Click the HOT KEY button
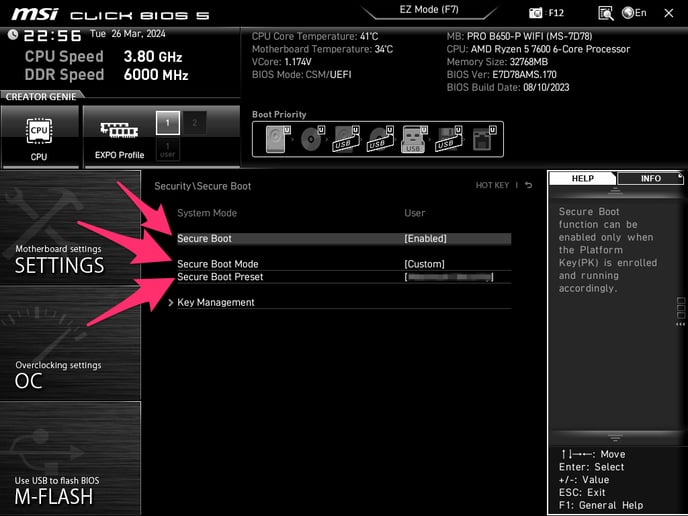Screen dimensions: 688x516 click(492, 185)
